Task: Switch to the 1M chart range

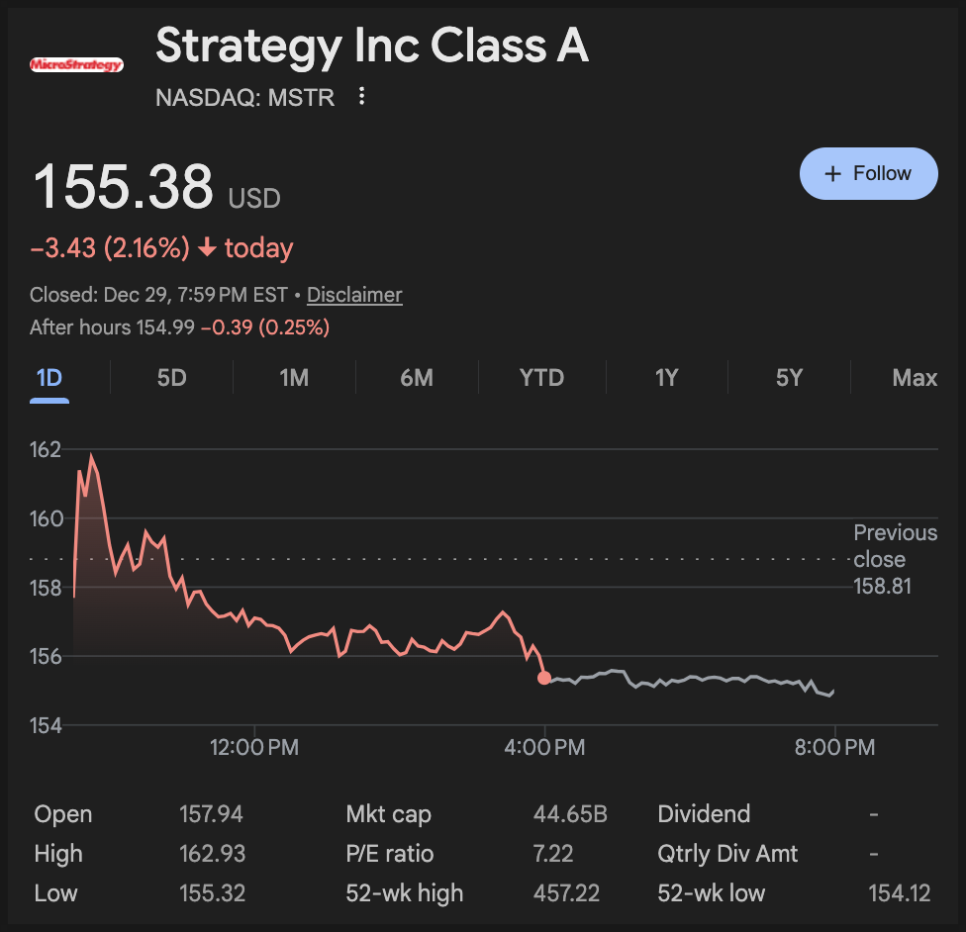Action: pos(294,378)
